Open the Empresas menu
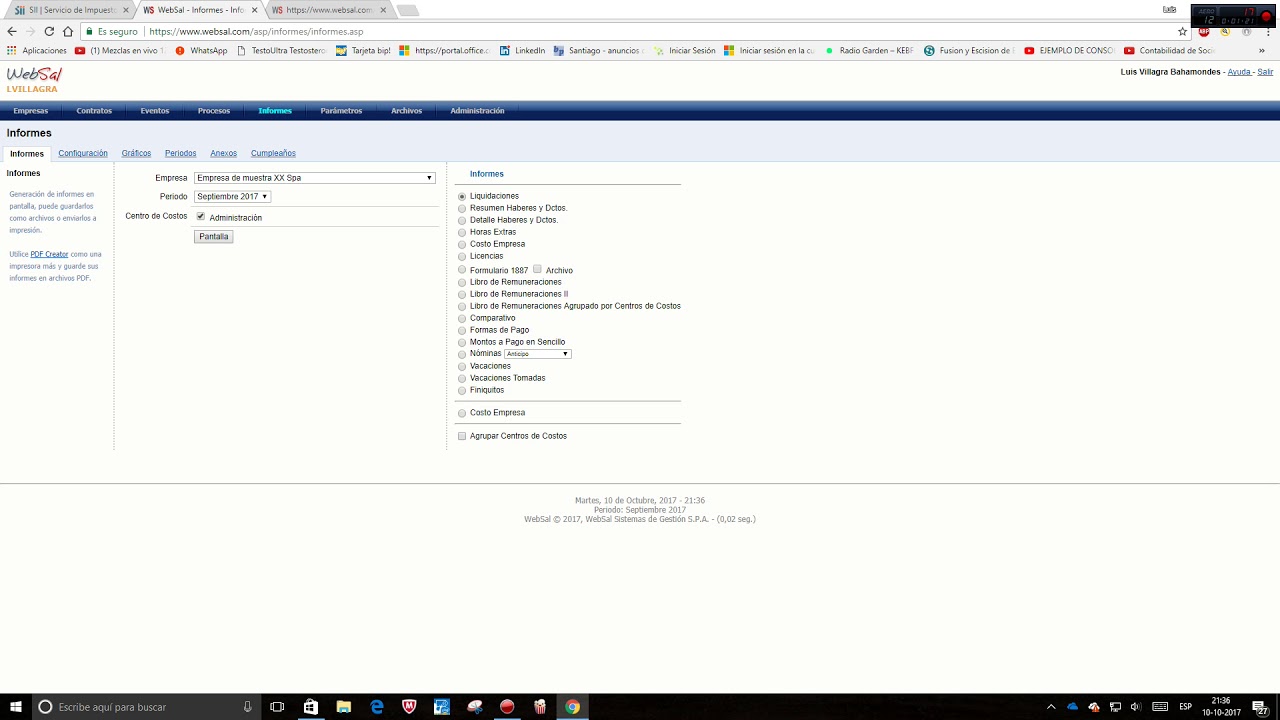The width and height of the screenshot is (1280, 720). (x=31, y=111)
